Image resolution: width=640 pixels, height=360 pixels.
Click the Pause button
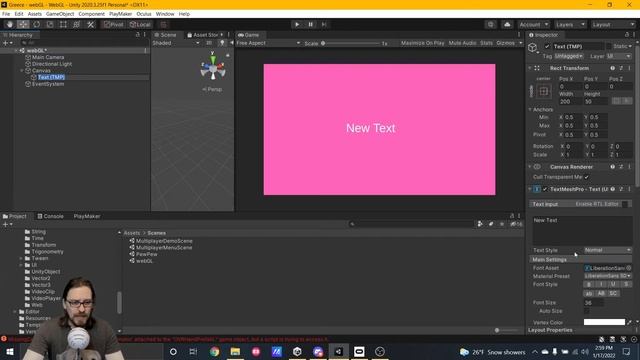coord(310,24)
